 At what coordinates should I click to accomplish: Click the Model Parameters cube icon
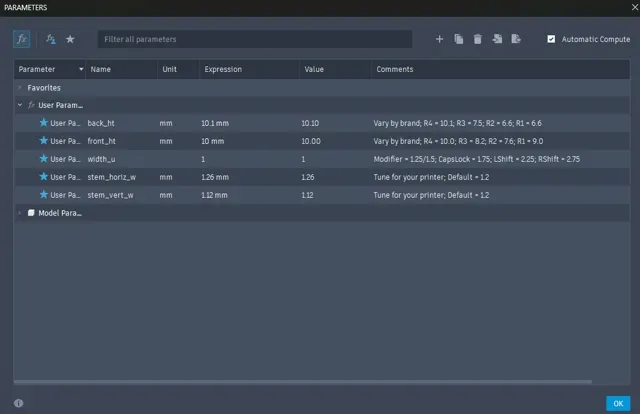(x=31, y=213)
